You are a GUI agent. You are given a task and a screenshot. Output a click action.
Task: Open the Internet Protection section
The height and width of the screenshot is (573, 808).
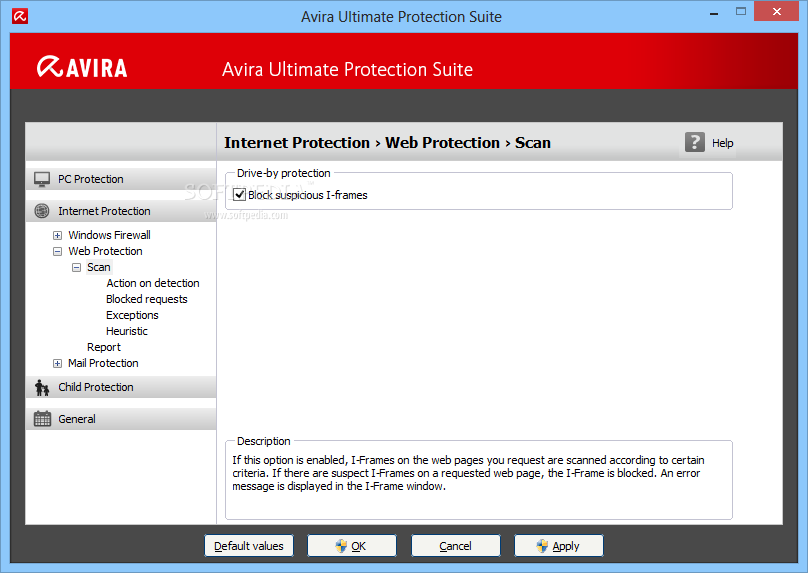click(121, 211)
